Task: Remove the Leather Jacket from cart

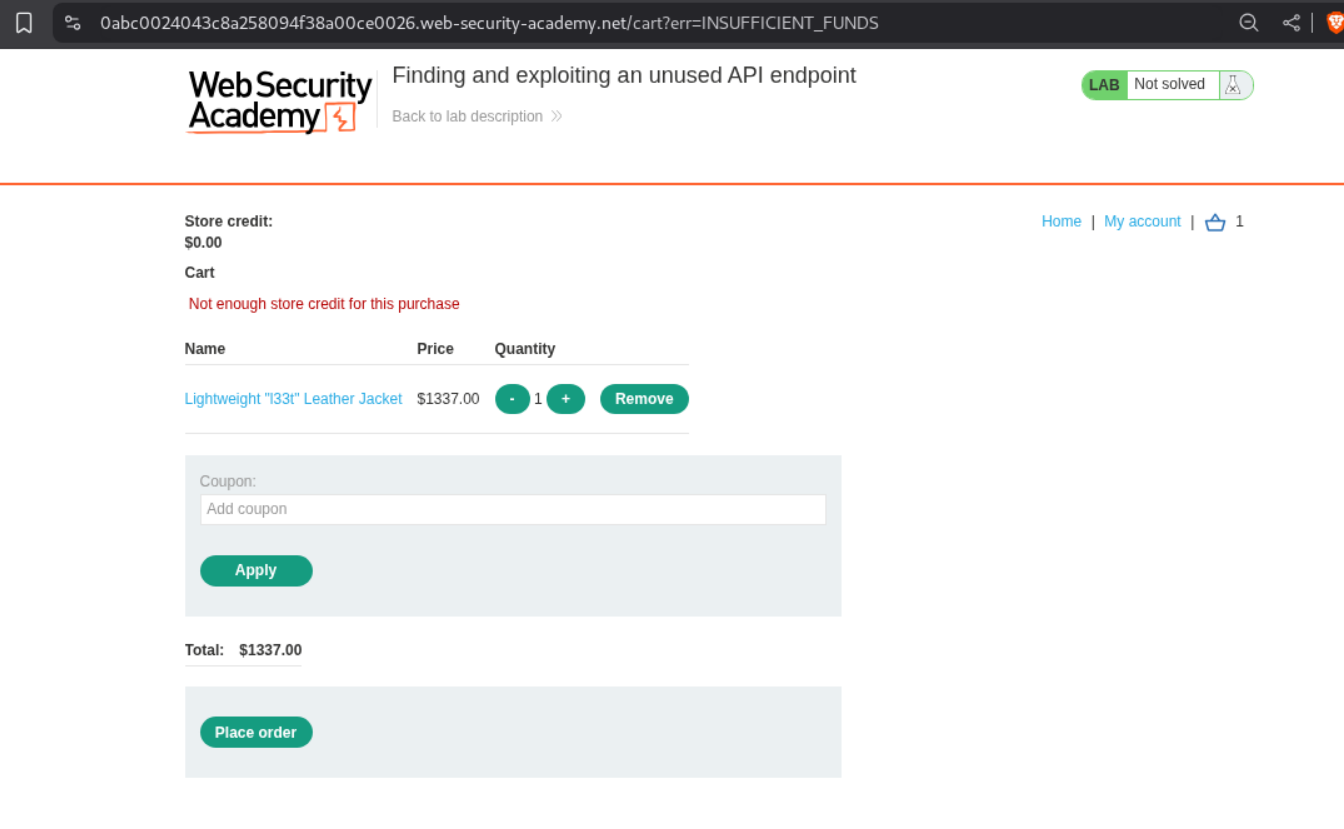Action: (x=644, y=399)
